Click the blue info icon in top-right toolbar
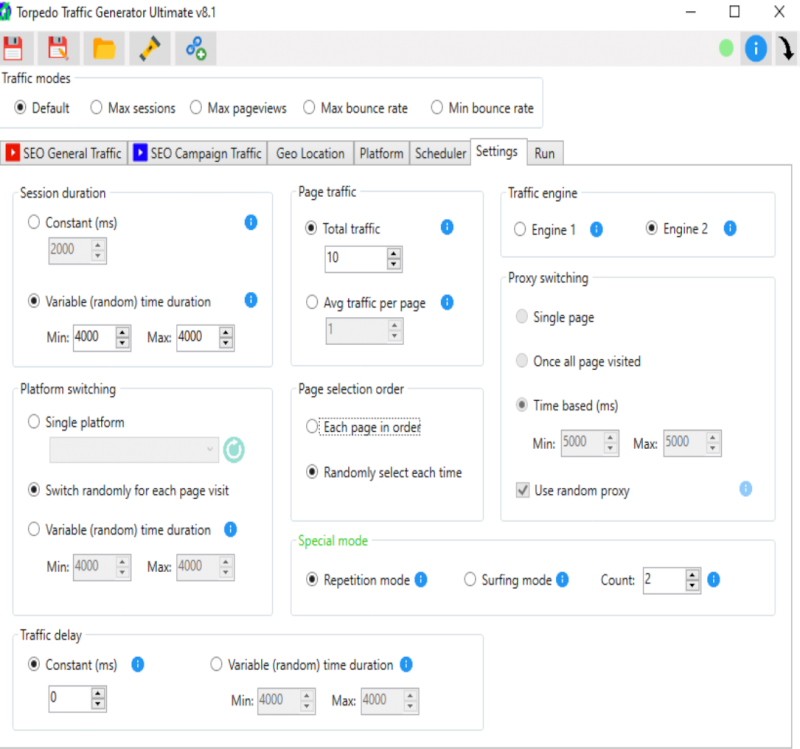Viewport: 800px width, 749px height. pyautogui.click(x=756, y=48)
